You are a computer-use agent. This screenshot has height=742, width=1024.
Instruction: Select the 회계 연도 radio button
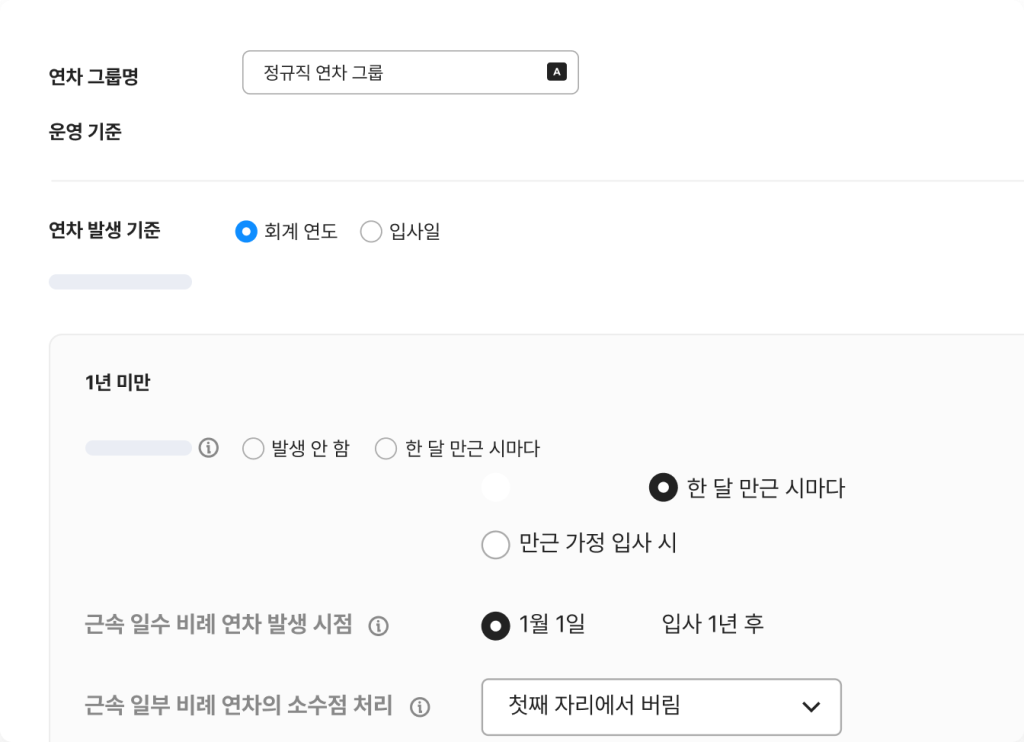(x=246, y=232)
